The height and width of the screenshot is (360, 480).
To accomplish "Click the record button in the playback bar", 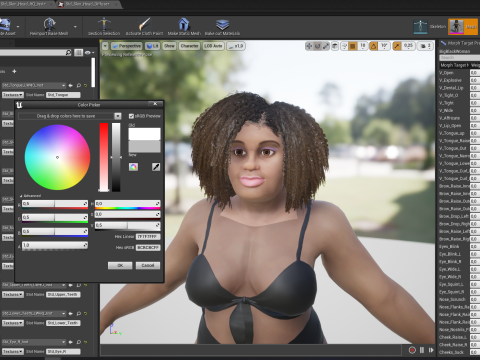I will point(412,350).
